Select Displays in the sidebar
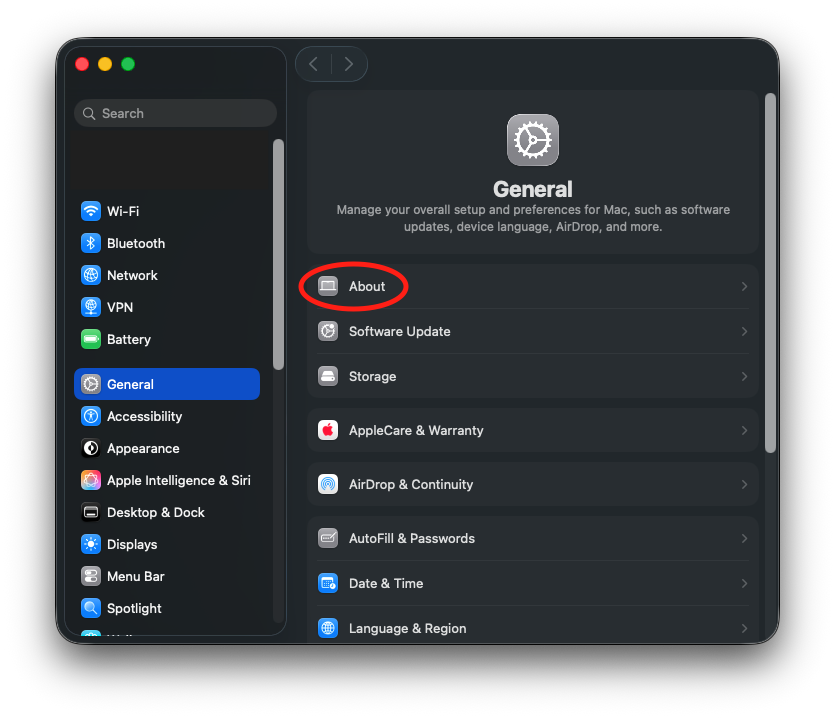Viewport: 835px width, 718px height. 132,544
